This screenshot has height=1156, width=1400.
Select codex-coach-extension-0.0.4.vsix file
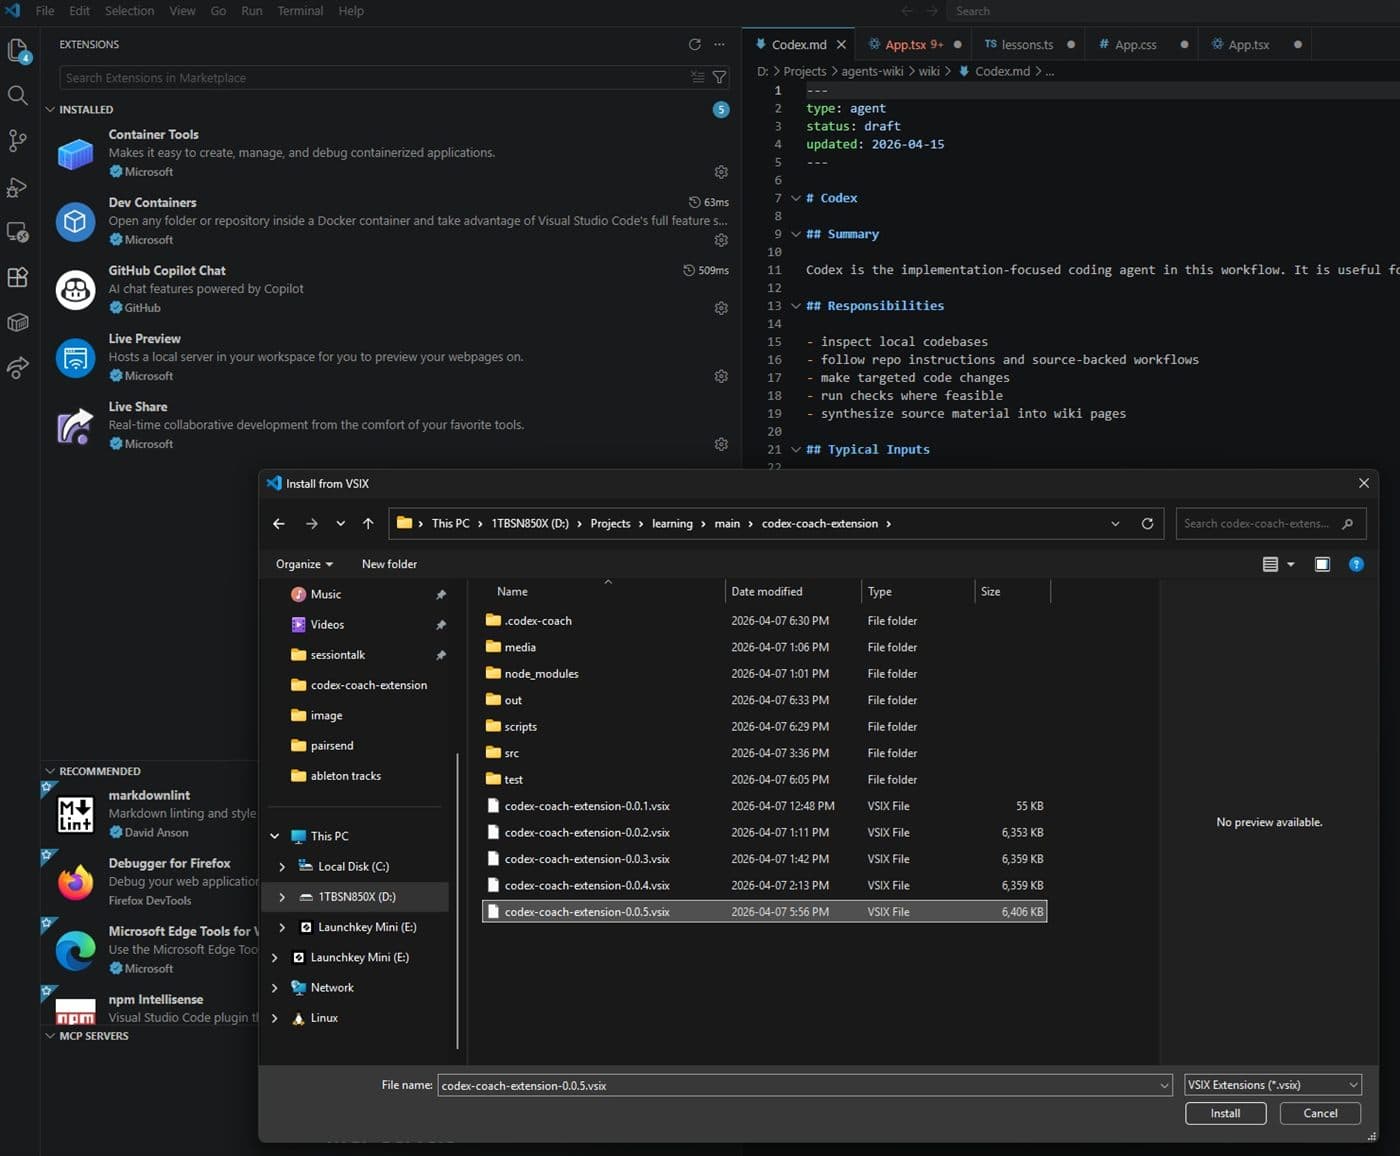[765, 885]
